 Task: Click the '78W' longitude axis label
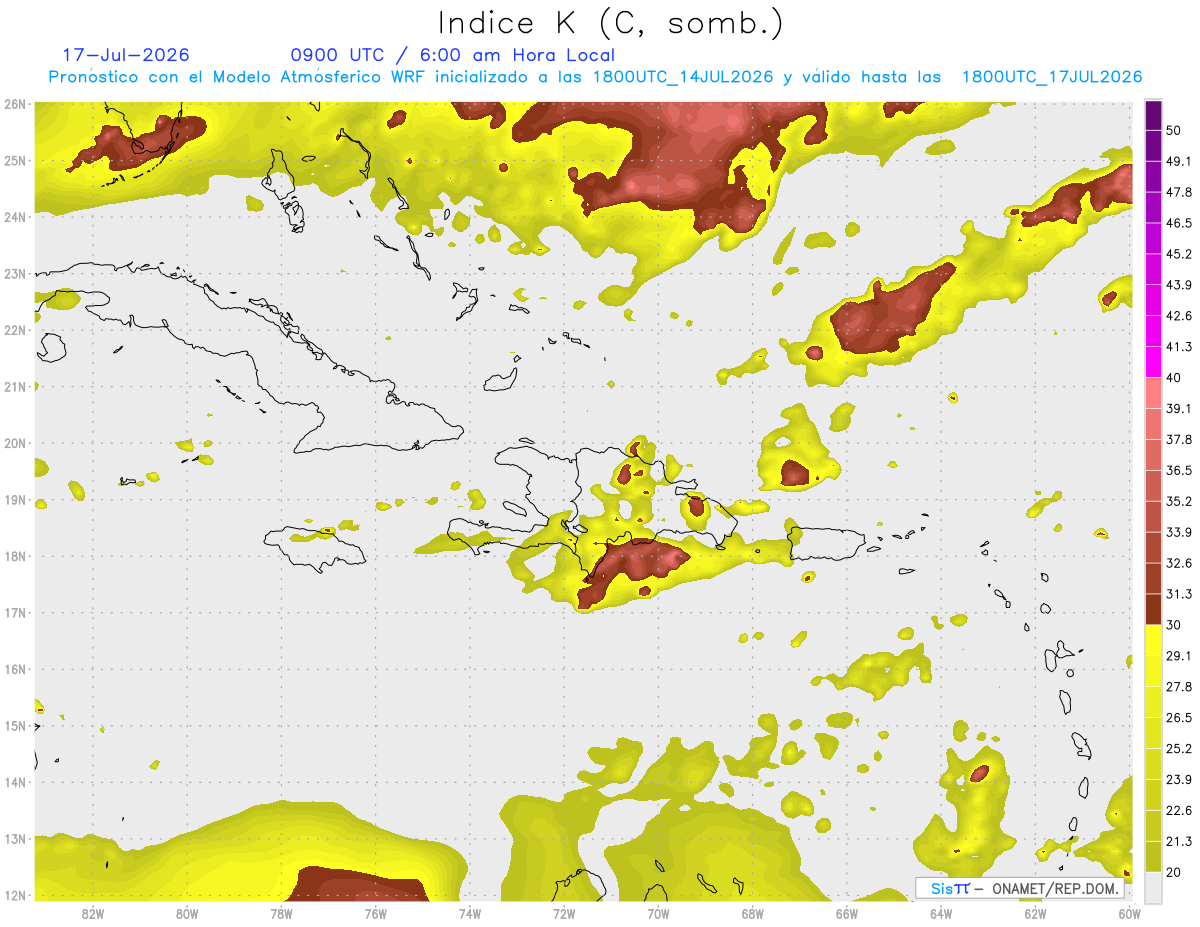tap(281, 913)
